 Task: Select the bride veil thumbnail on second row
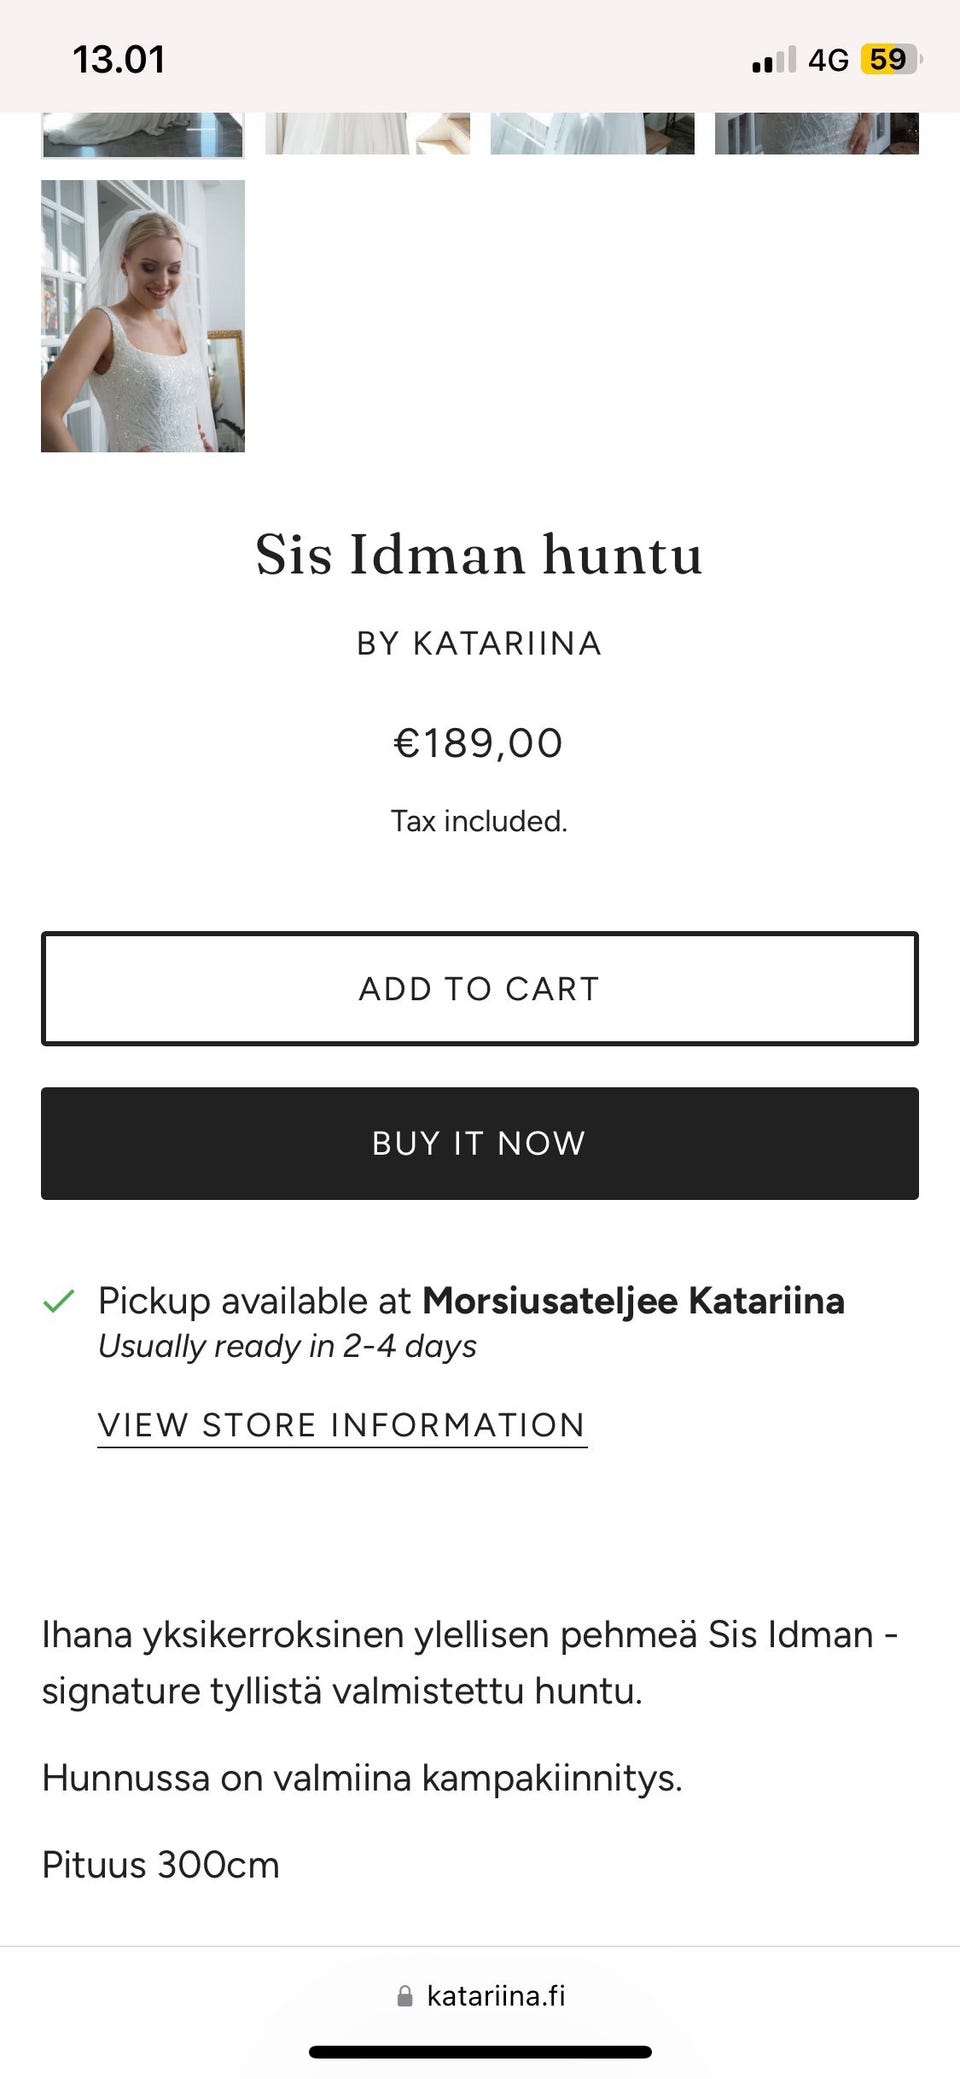(143, 317)
